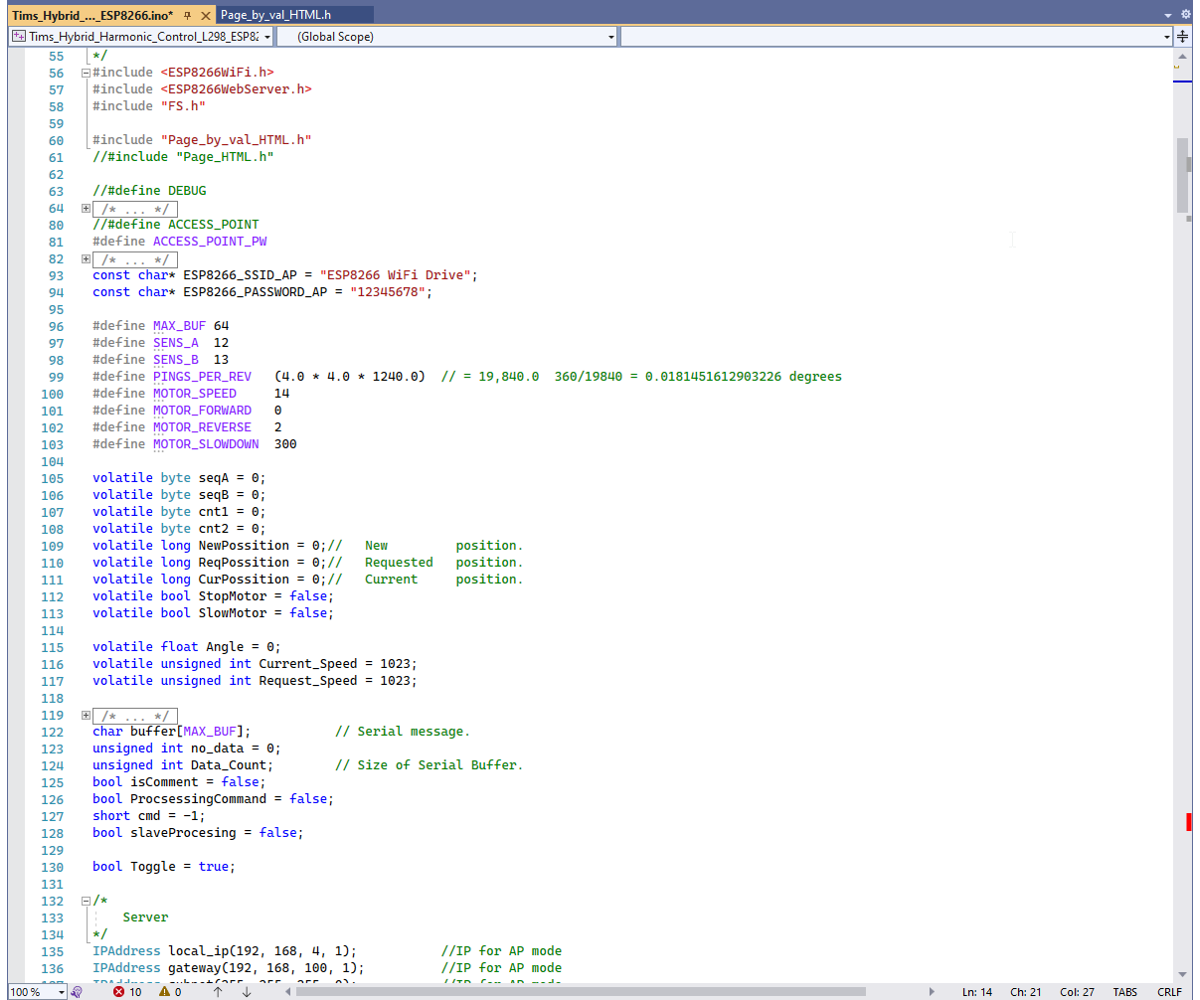Screen dimensions: 1200x1000
Task: Click the // Serial message. comment
Action: pos(402,732)
